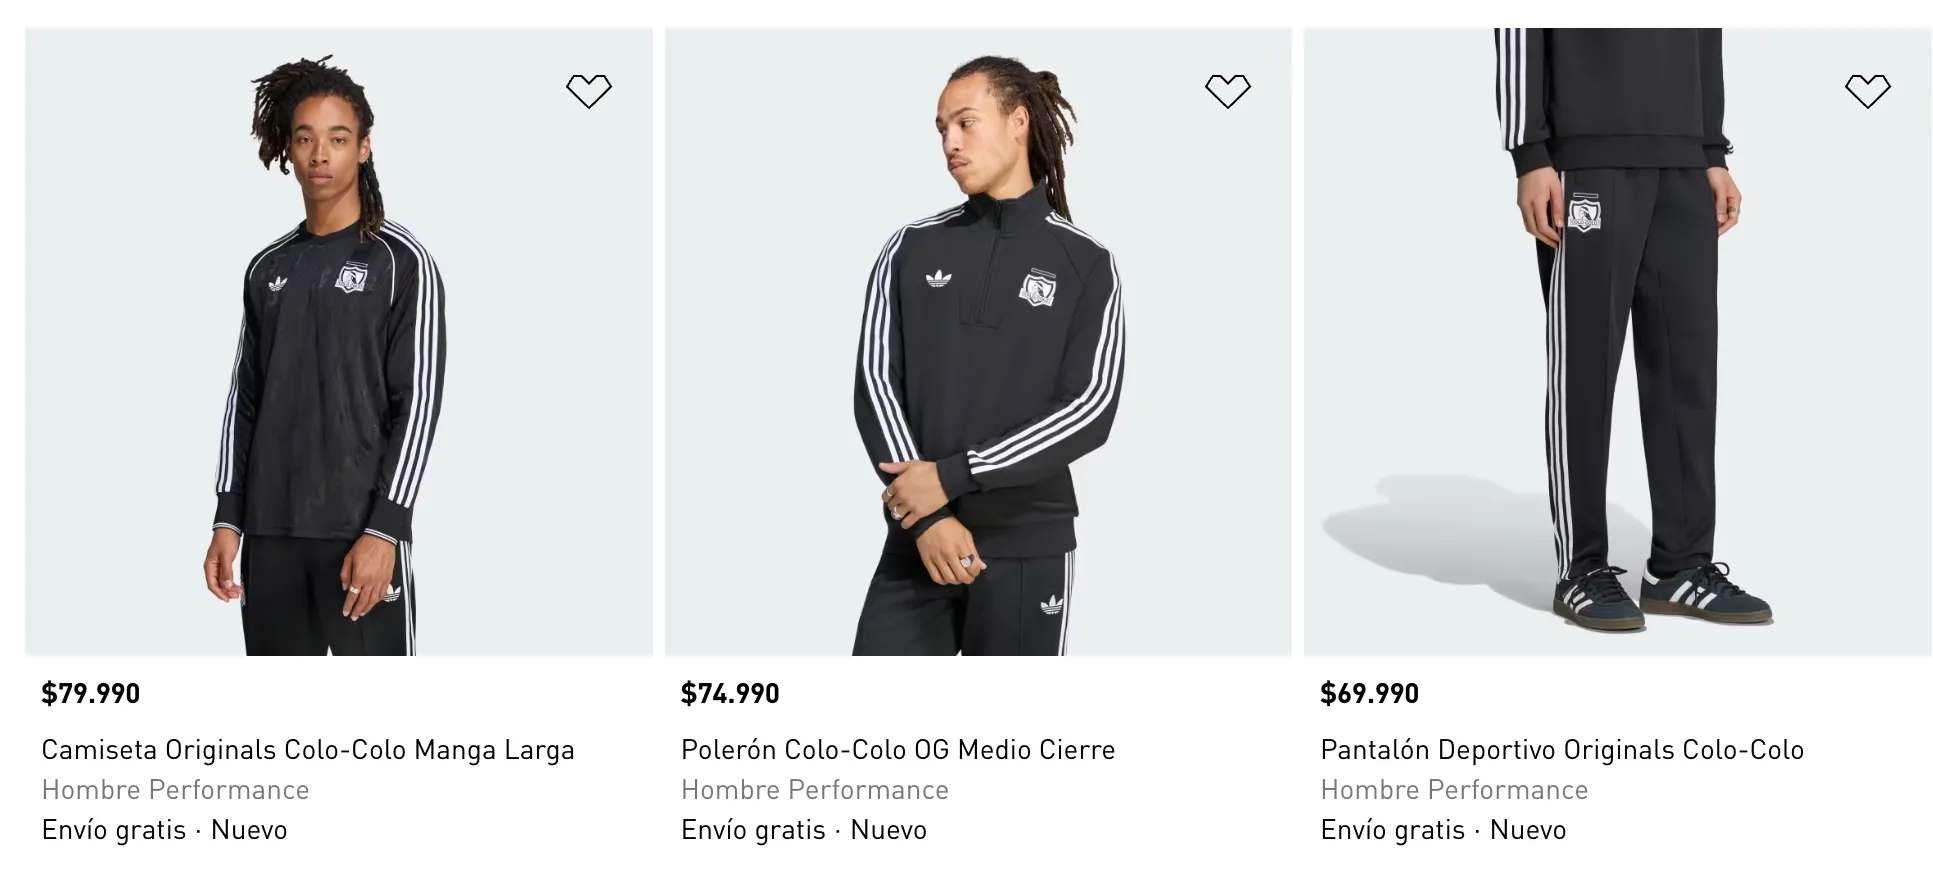Image resolution: width=1933 pixels, height=869 pixels.
Task: Click Hombre Performance under the Pantalón
Action: click(x=1454, y=790)
